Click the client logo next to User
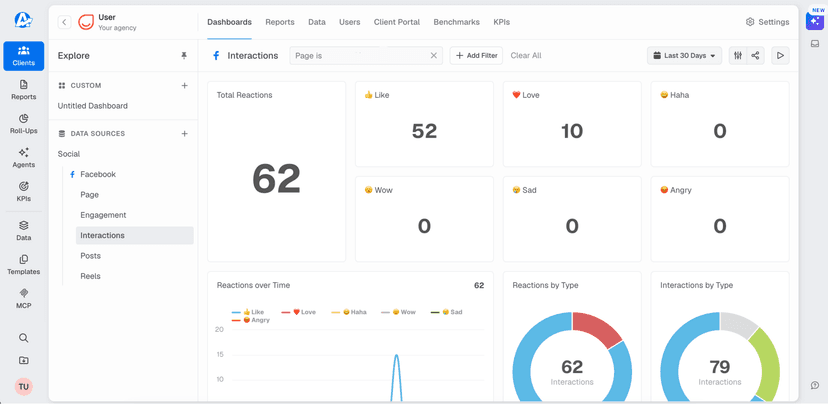The image size is (828, 404). (85, 22)
